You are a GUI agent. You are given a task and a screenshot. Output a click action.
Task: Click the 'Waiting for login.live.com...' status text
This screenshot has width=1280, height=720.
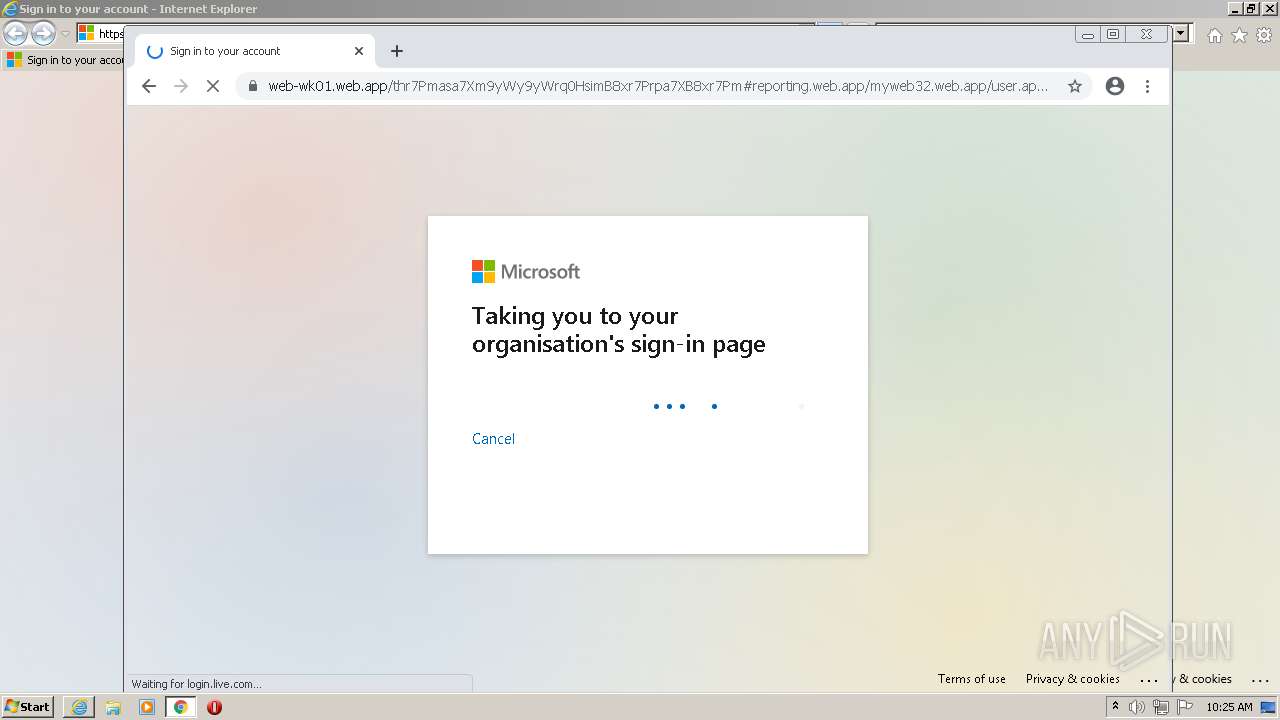[196, 684]
